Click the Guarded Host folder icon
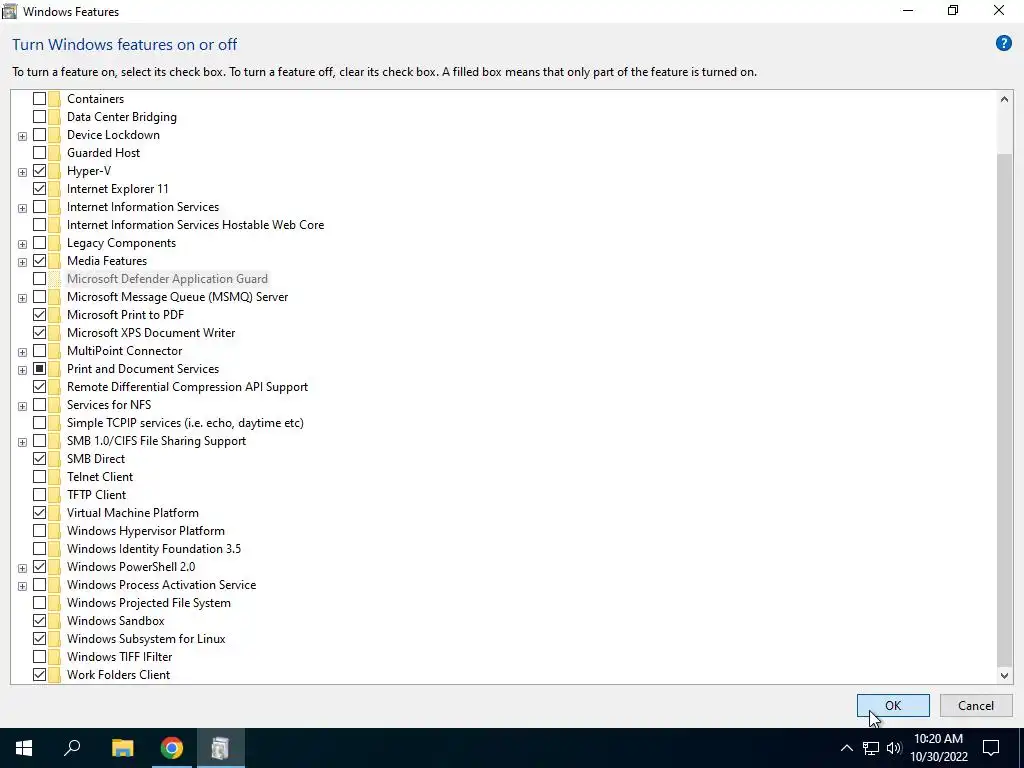Image resolution: width=1024 pixels, height=768 pixels. 54,153
